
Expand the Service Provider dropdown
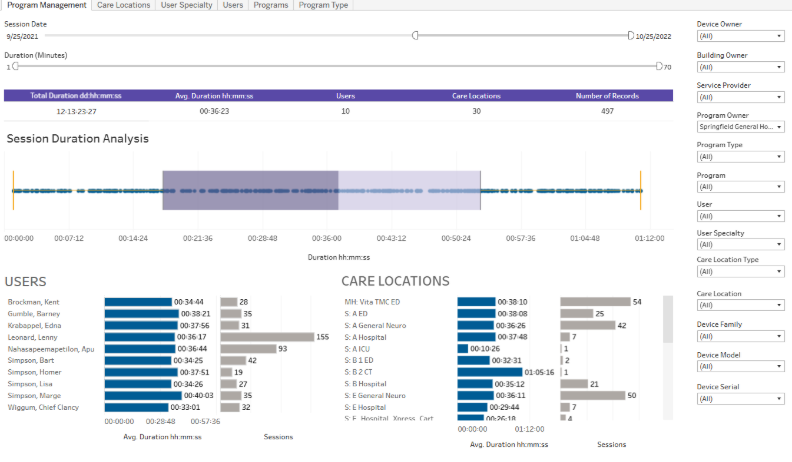pyautogui.click(x=739, y=98)
